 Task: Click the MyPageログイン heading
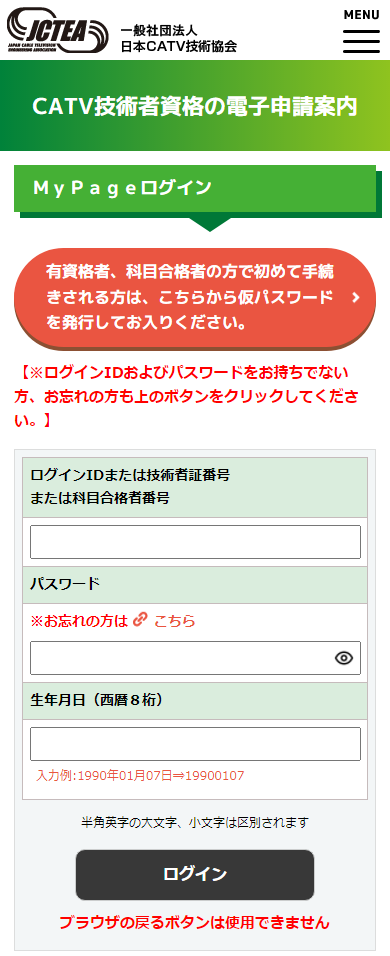pos(122,187)
